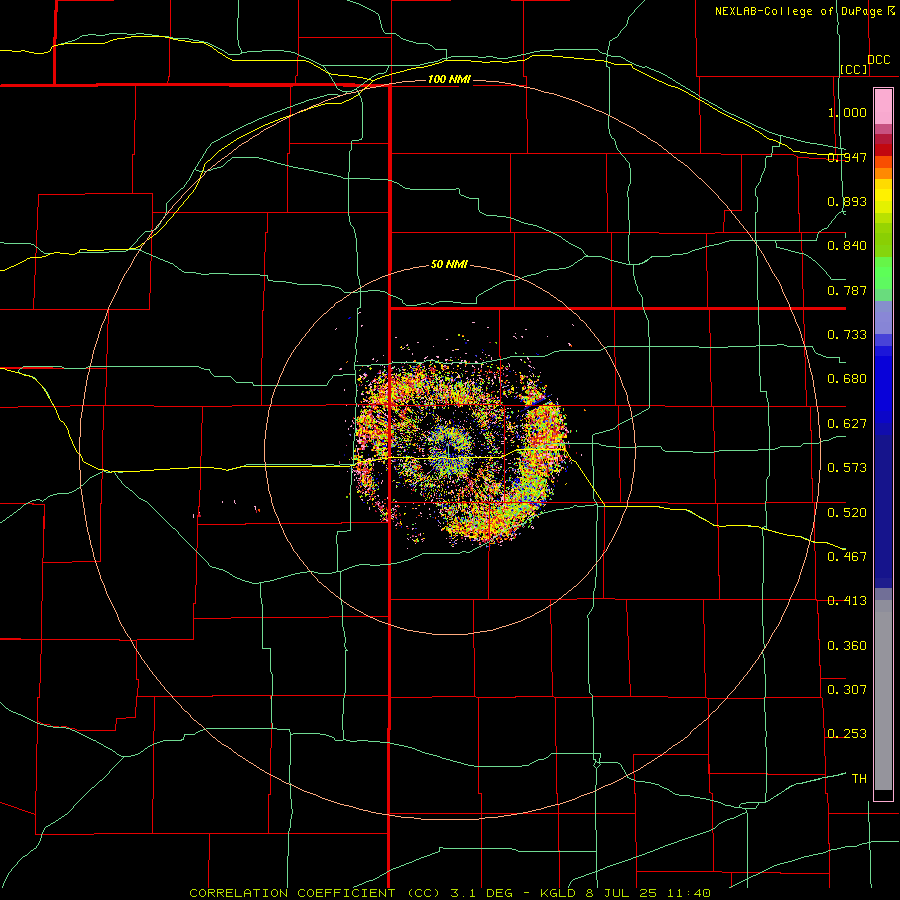Click the DCC product label
The image size is (900, 900).
coord(878,60)
